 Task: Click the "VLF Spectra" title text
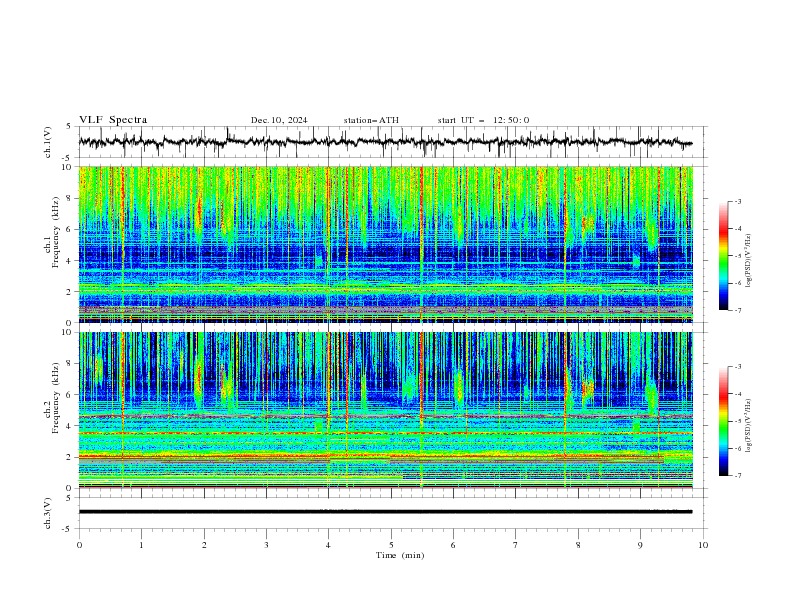pyautogui.click(x=113, y=120)
